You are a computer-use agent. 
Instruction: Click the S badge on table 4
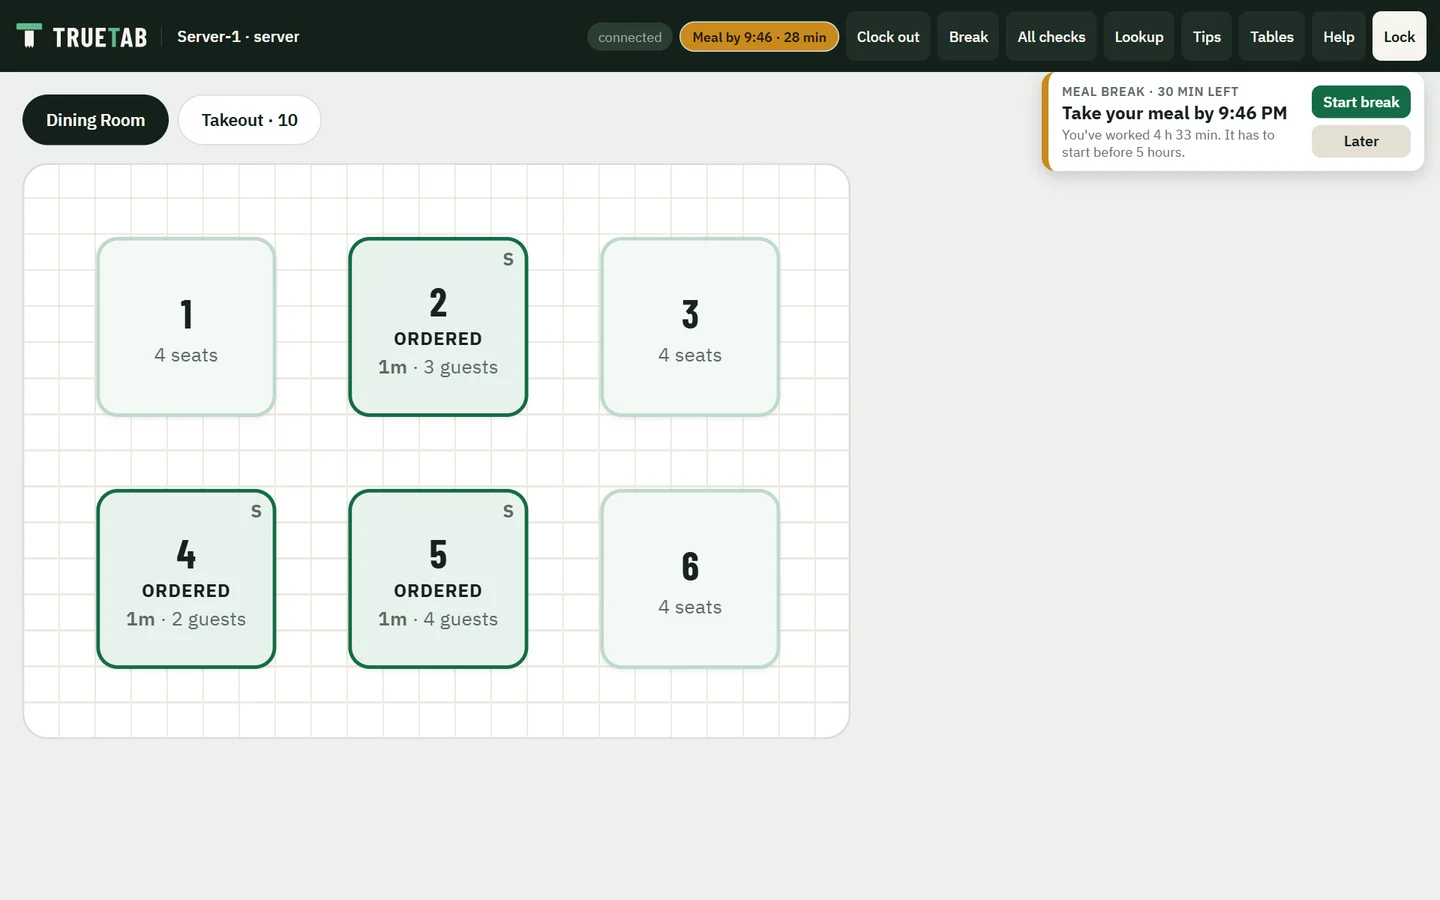pyautogui.click(x=256, y=512)
